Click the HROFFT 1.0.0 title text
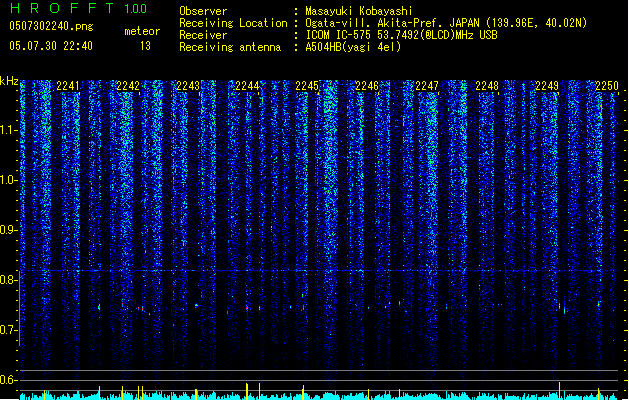This screenshot has height=400, width=629. [79, 8]
